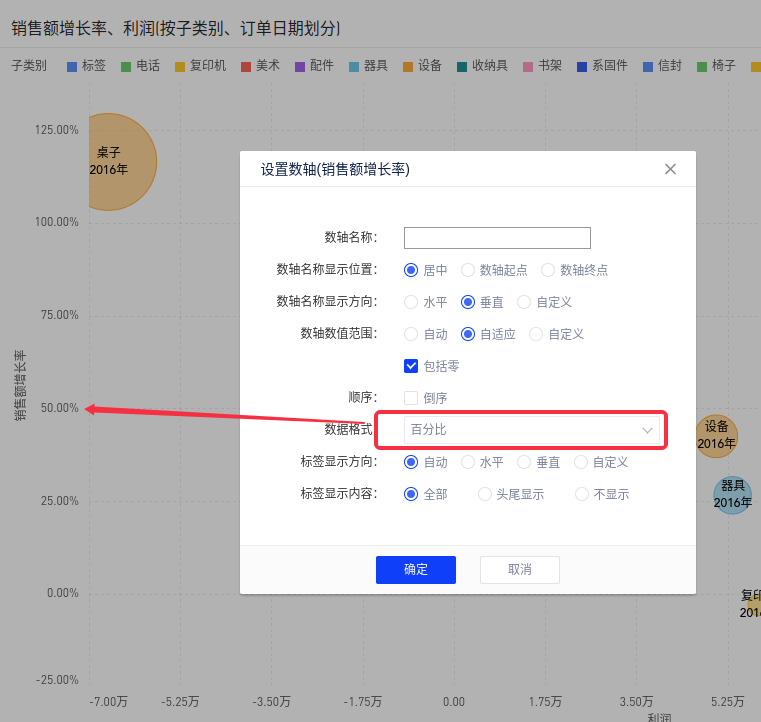This screenshot has height=722, width=761.
Task: Choose 头尾显示 for label display content
Action: click(484, 494)
